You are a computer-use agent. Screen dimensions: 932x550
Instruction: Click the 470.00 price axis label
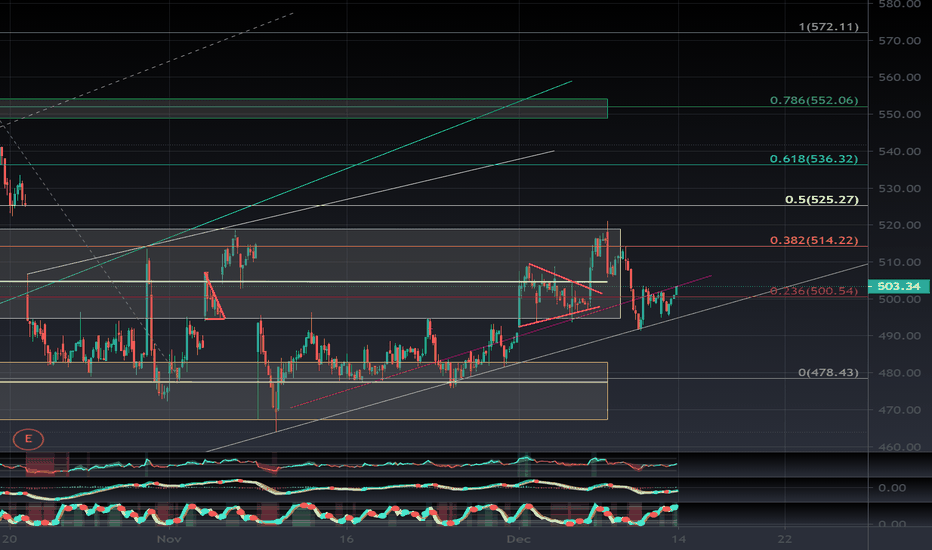899,410
